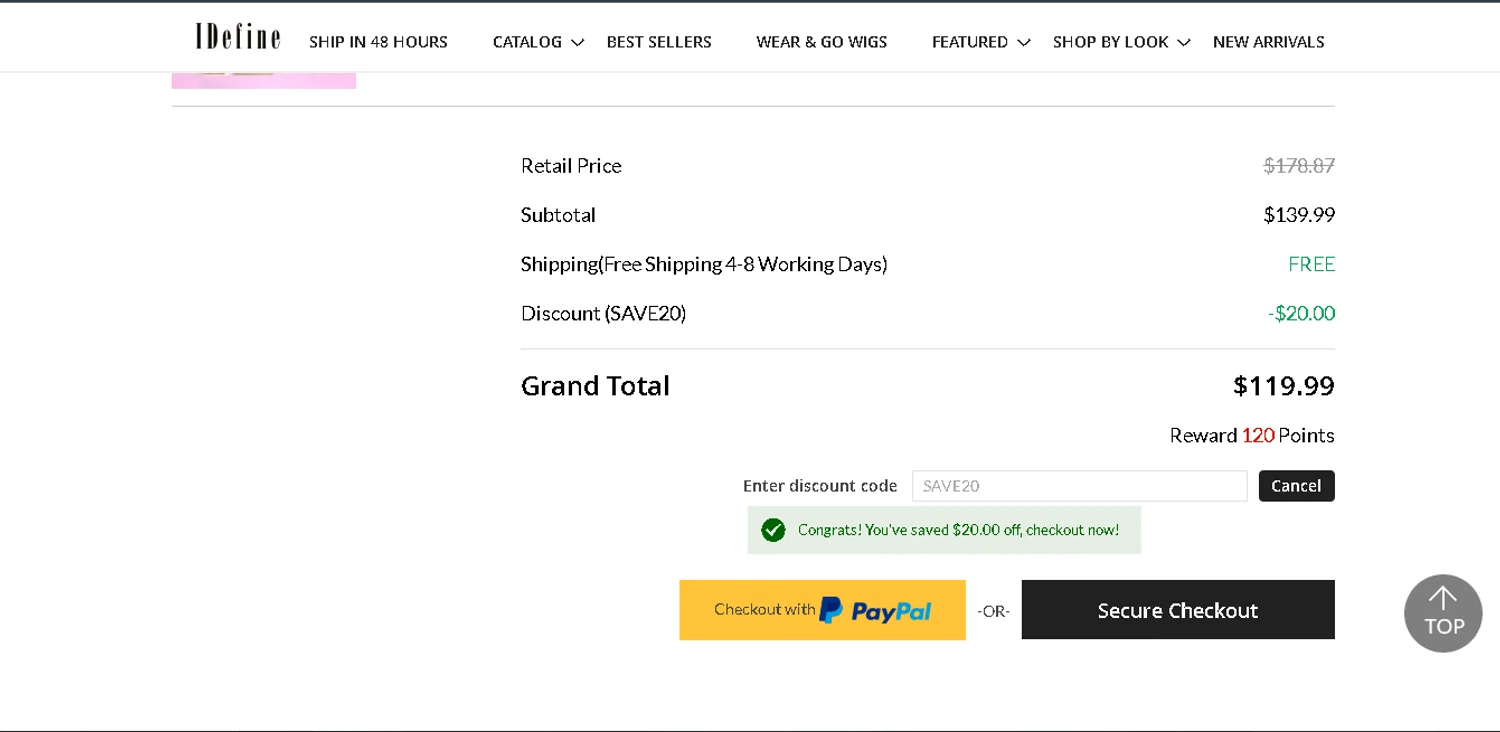Click the green checkmark success icon
Viewport: 1500px width, 732px height.
click(x=773, y=530)
